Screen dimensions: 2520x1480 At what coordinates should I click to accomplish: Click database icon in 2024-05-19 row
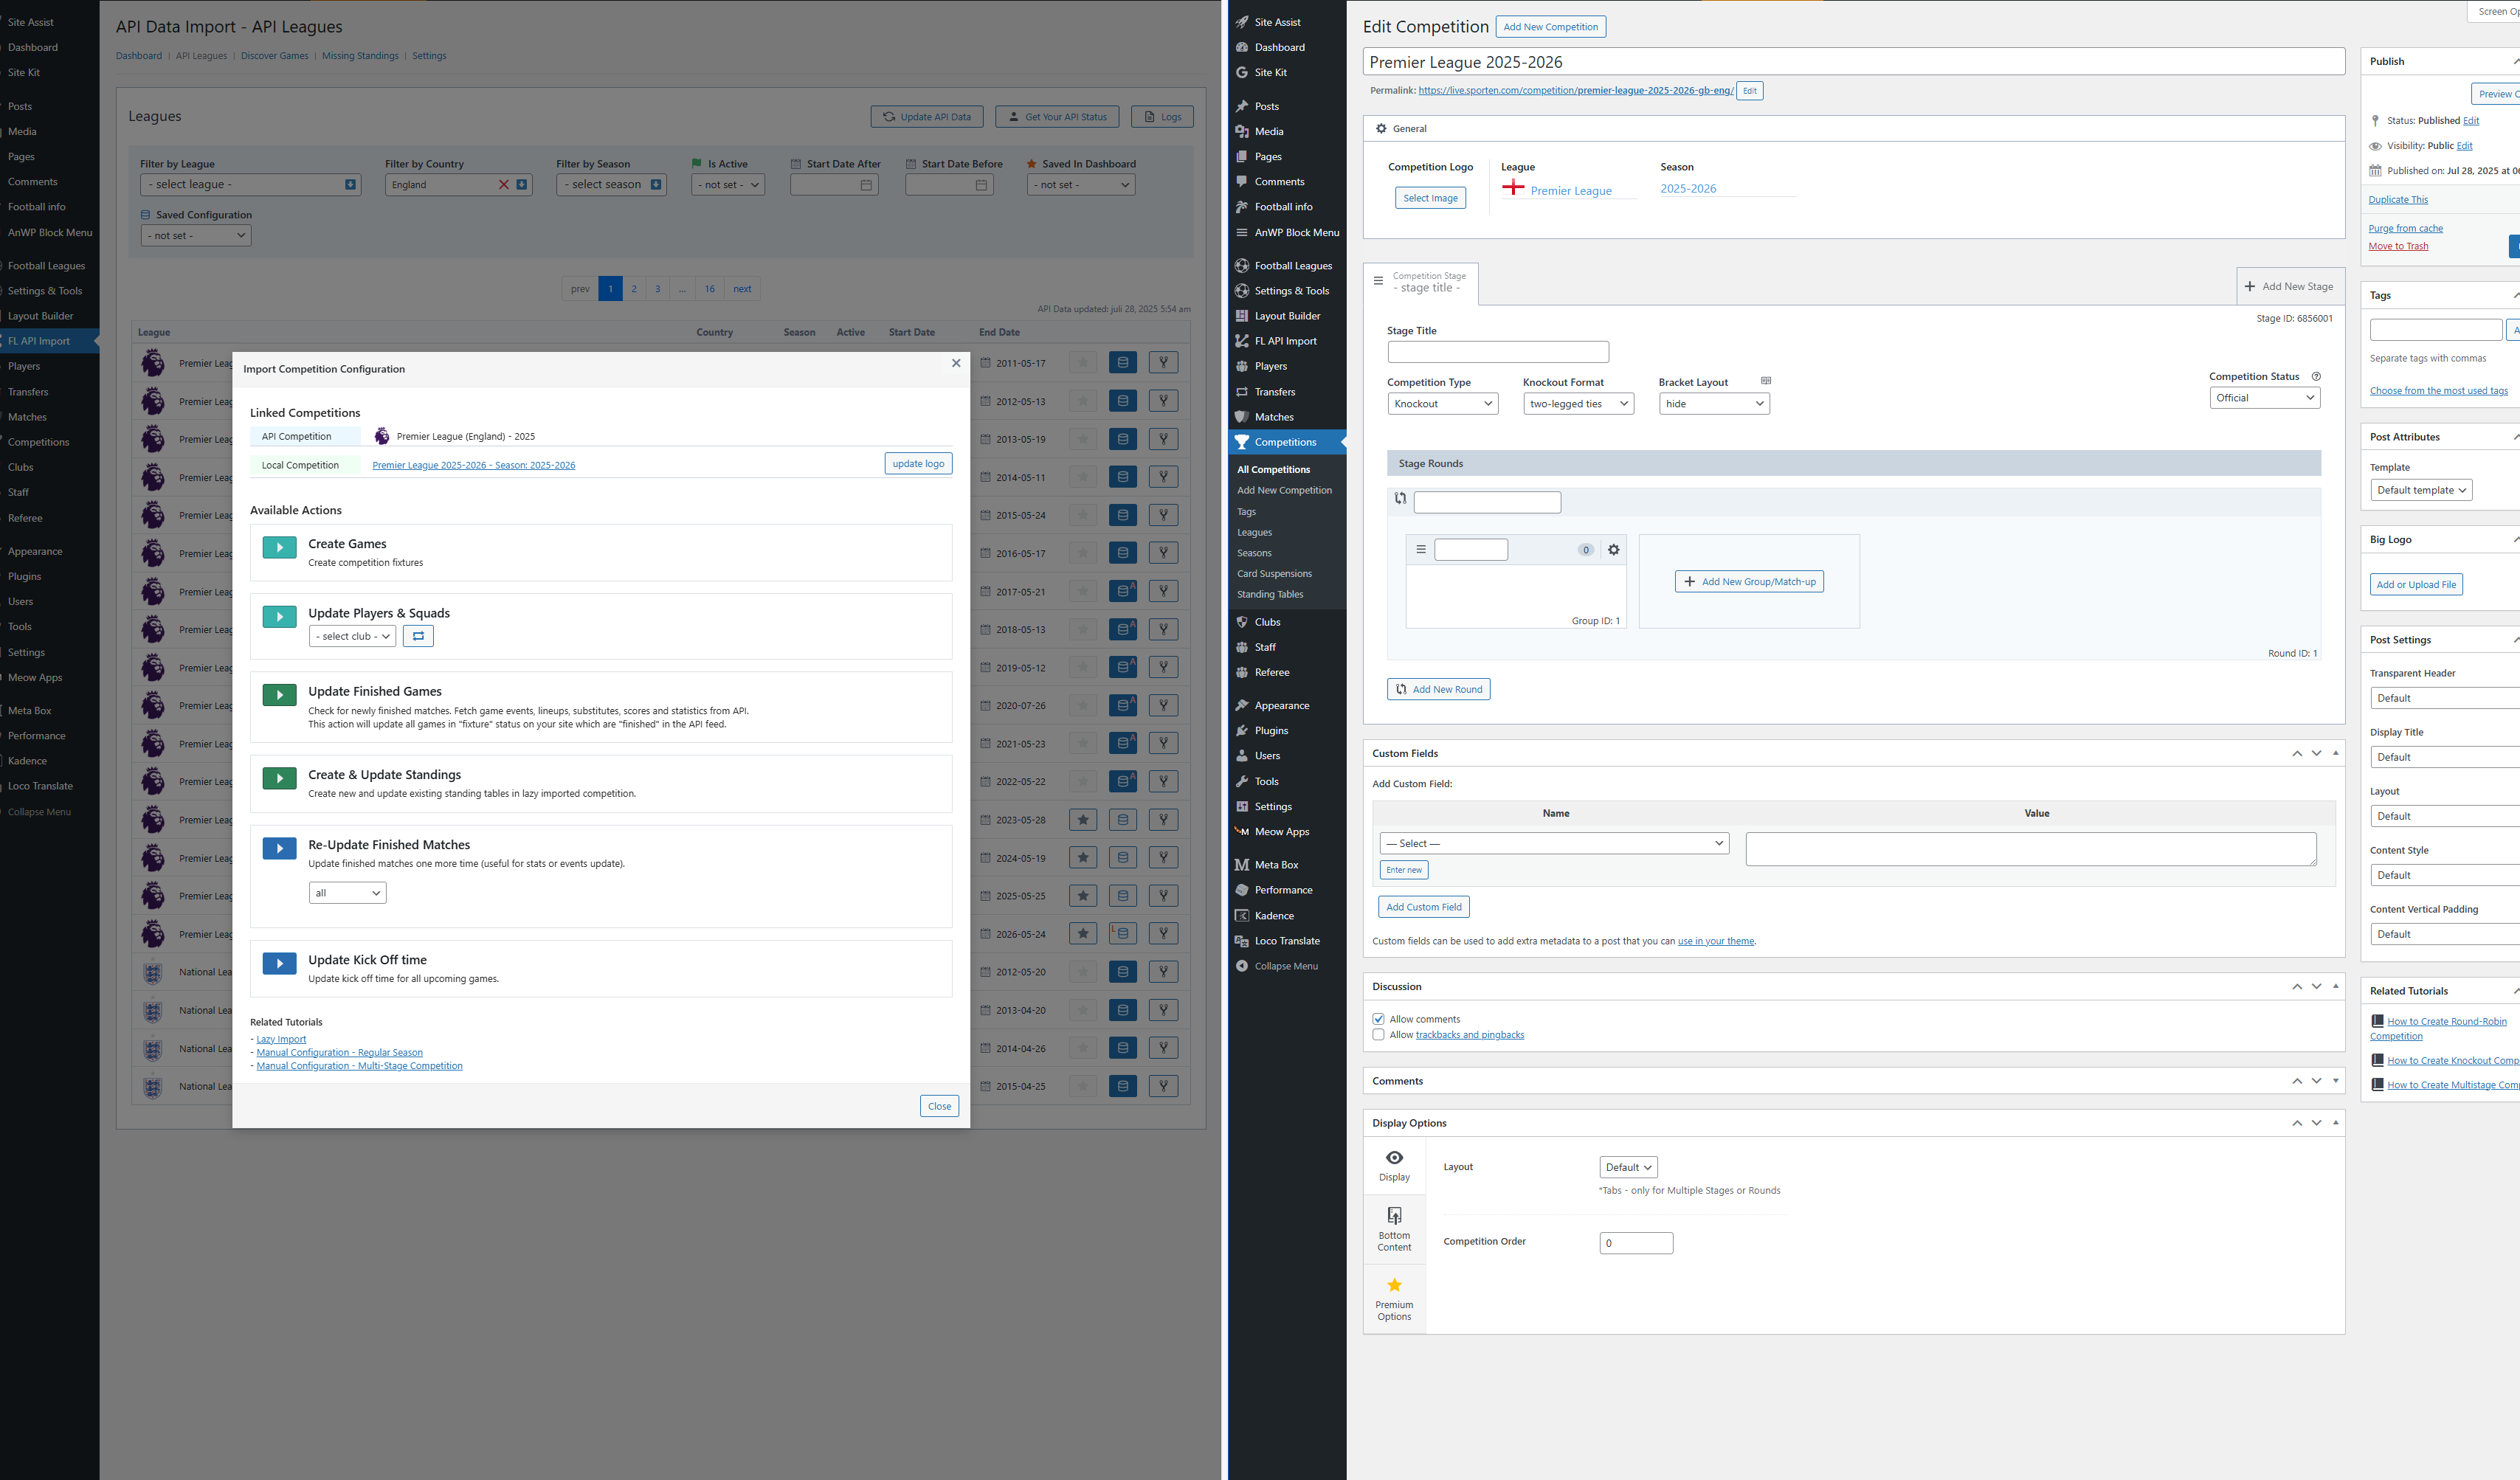click(1123, 858)
